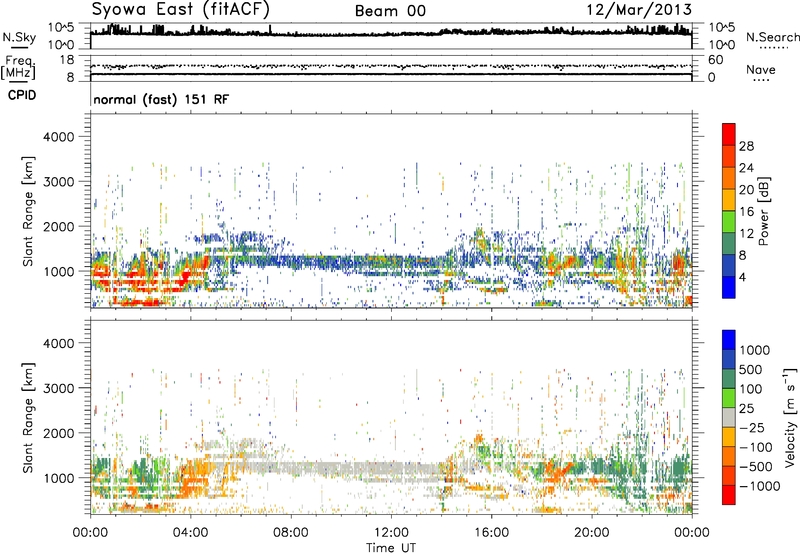Screen dimensions: 800x554
Task: Click the blue bottom segment of the Power colorbar
Action: (x=729, y=287)
